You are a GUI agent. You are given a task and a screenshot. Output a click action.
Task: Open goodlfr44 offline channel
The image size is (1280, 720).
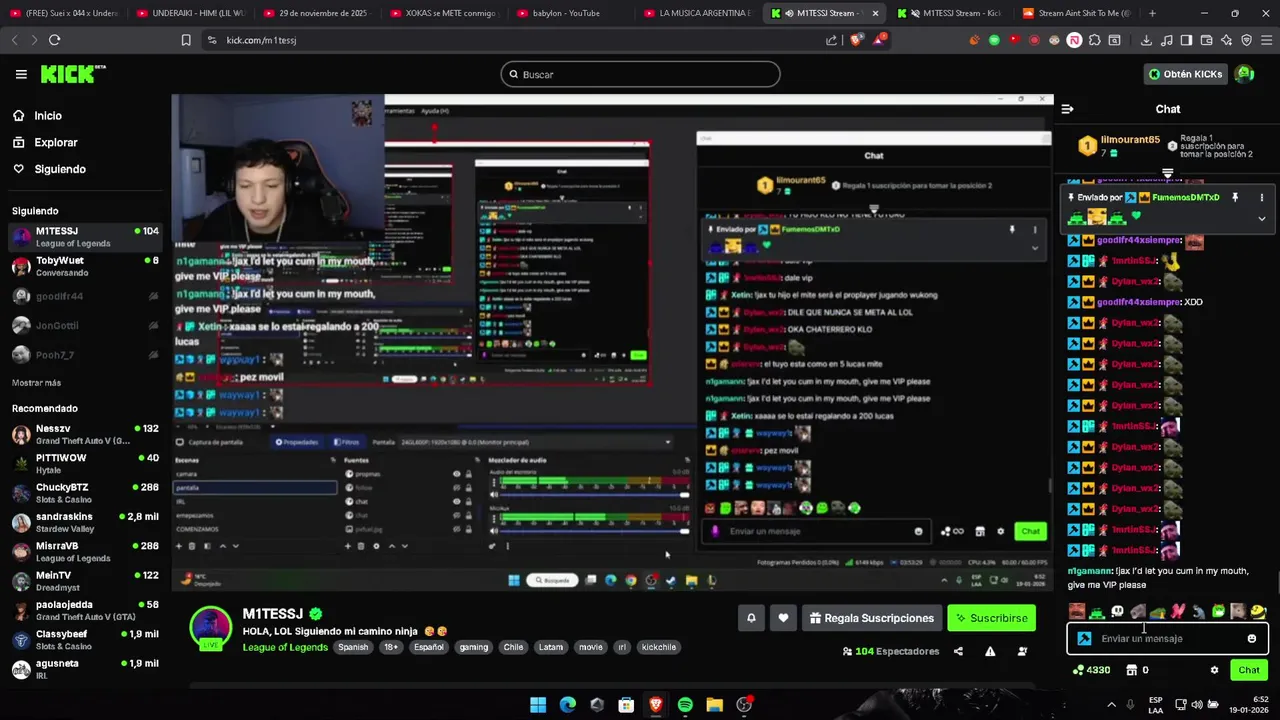(x=85, y=296)
